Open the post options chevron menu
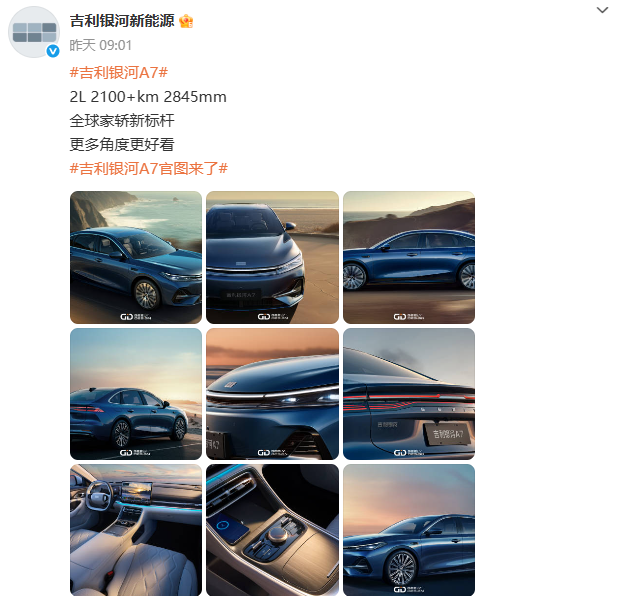The image size is (617, 596). coord(602,10)
